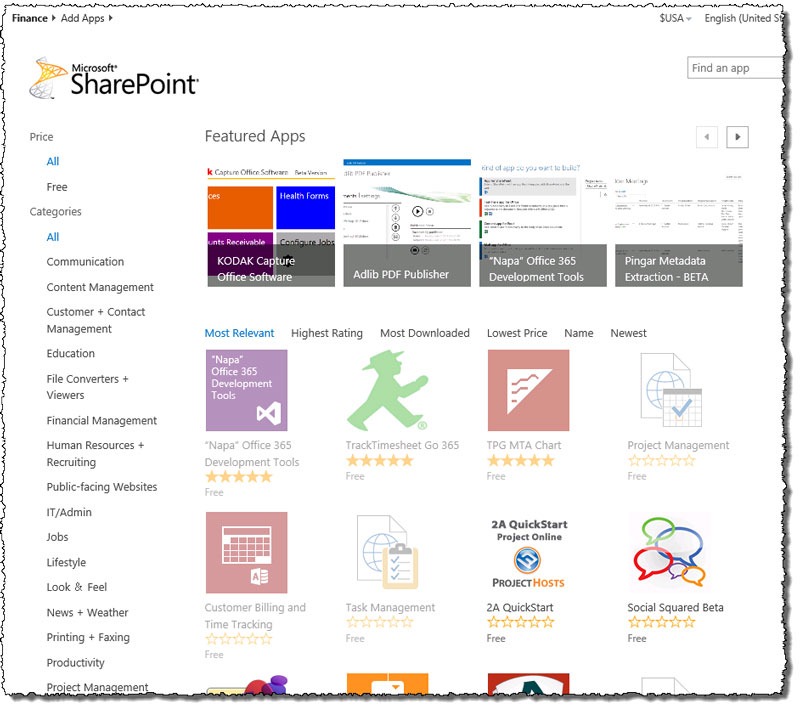Filter by Lifestyle category
This screenshot has width=800, height=712.
point(66,562)
